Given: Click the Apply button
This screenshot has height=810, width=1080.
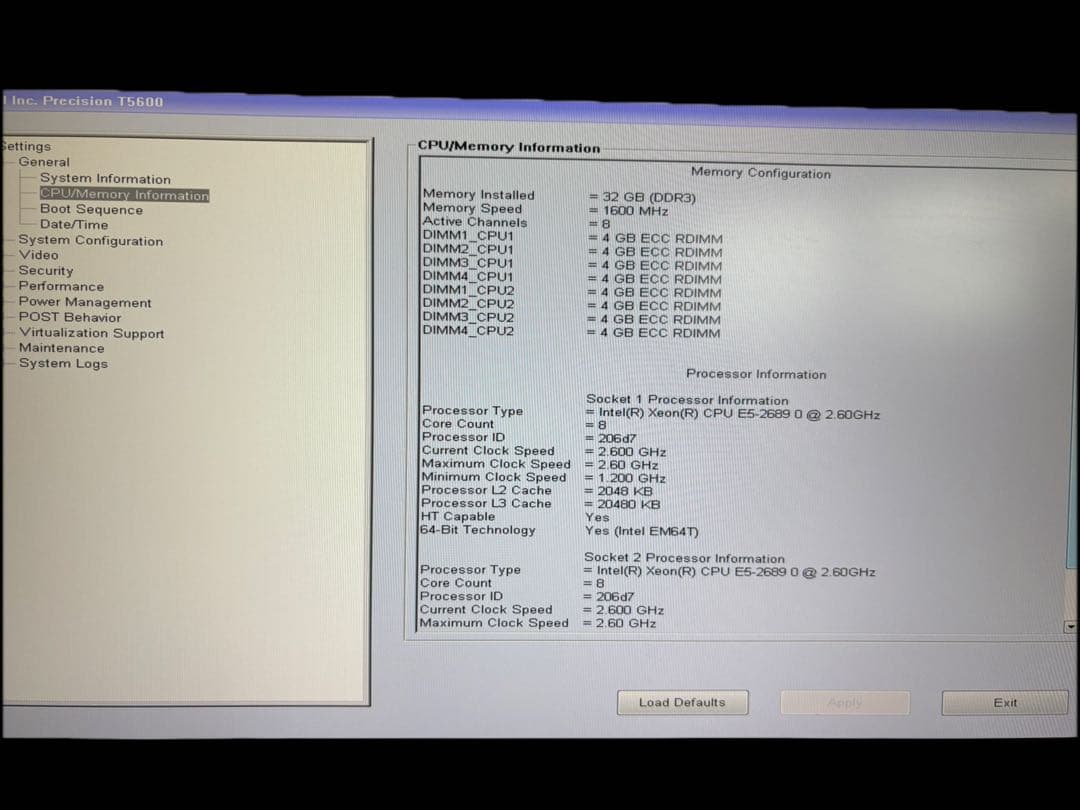Looking at the screenshot, I should coord(845,702).
